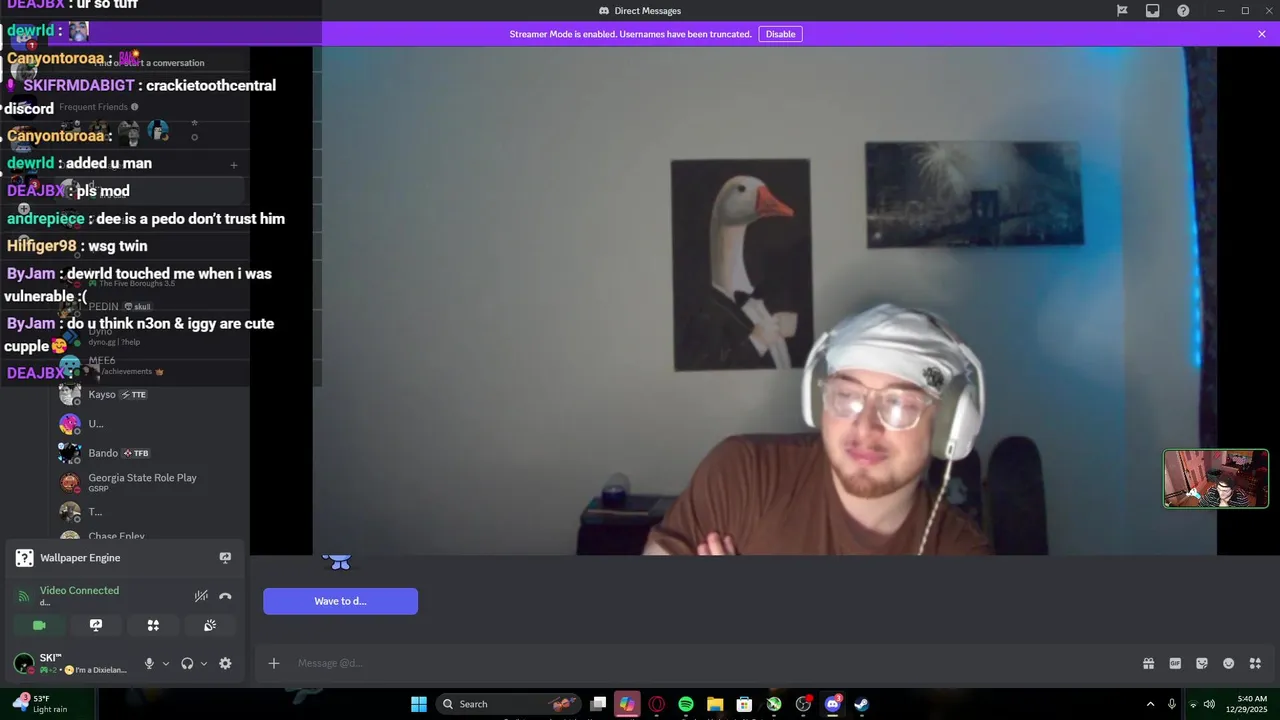The image size is (1280, 720).
Task: Open the Quests flag icon
Action: [1122, 11]
